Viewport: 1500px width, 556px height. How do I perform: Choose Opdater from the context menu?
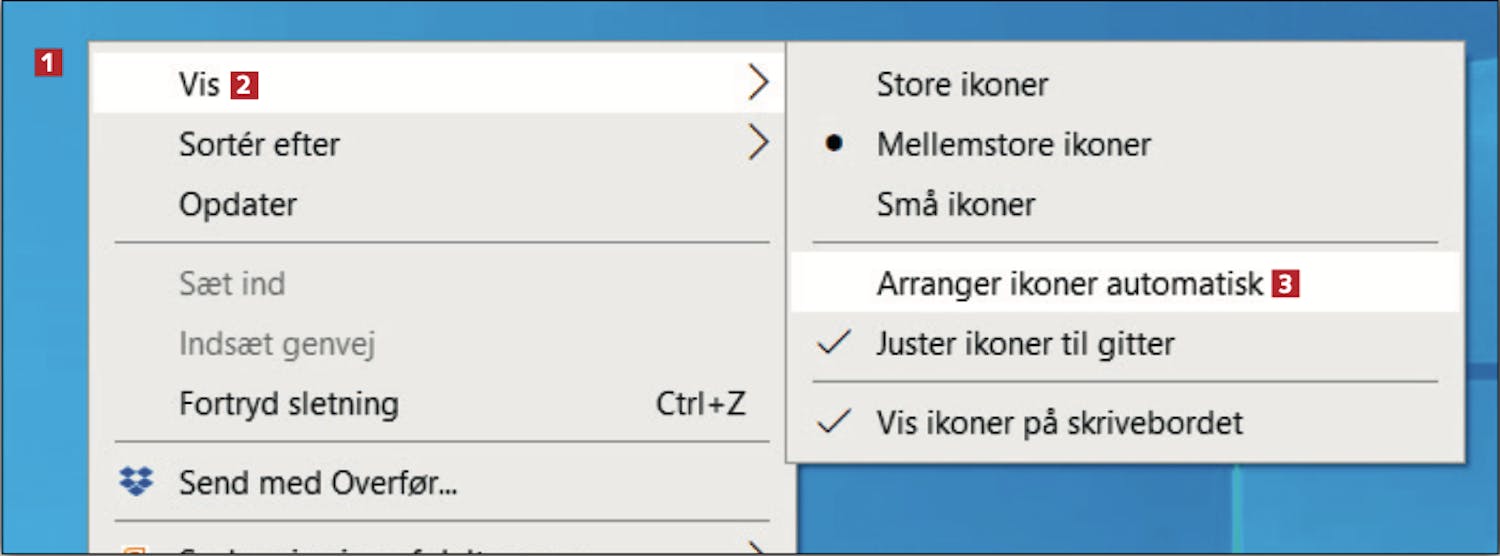438,204
